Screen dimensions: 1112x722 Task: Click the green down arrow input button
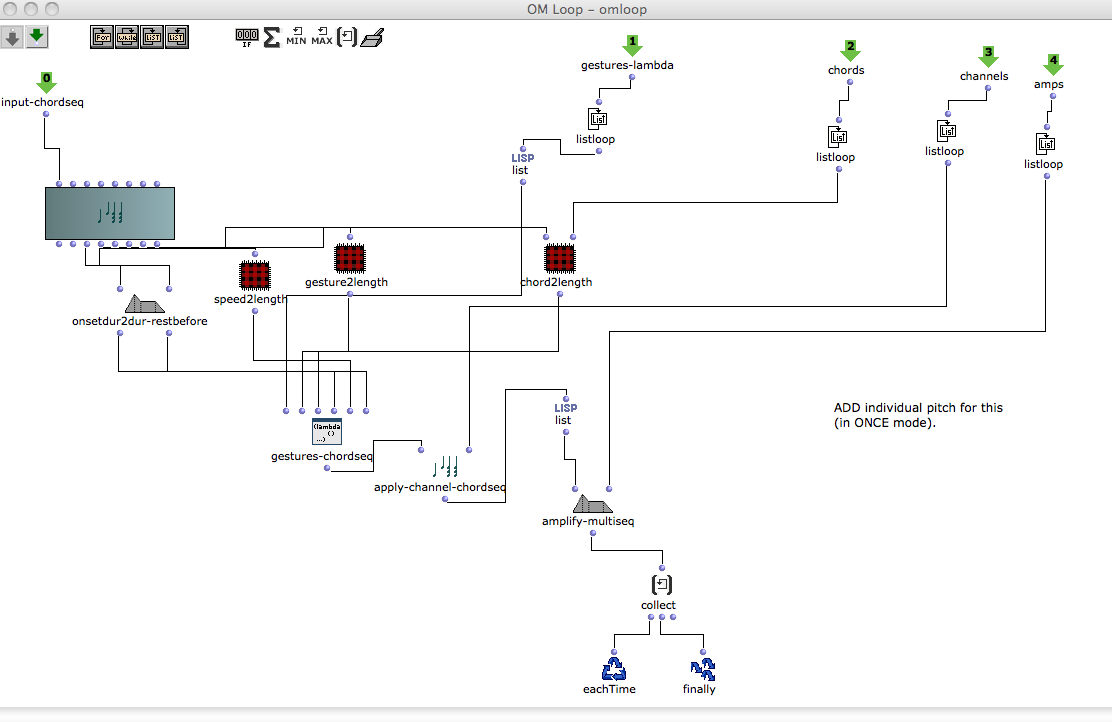[37, 37]
